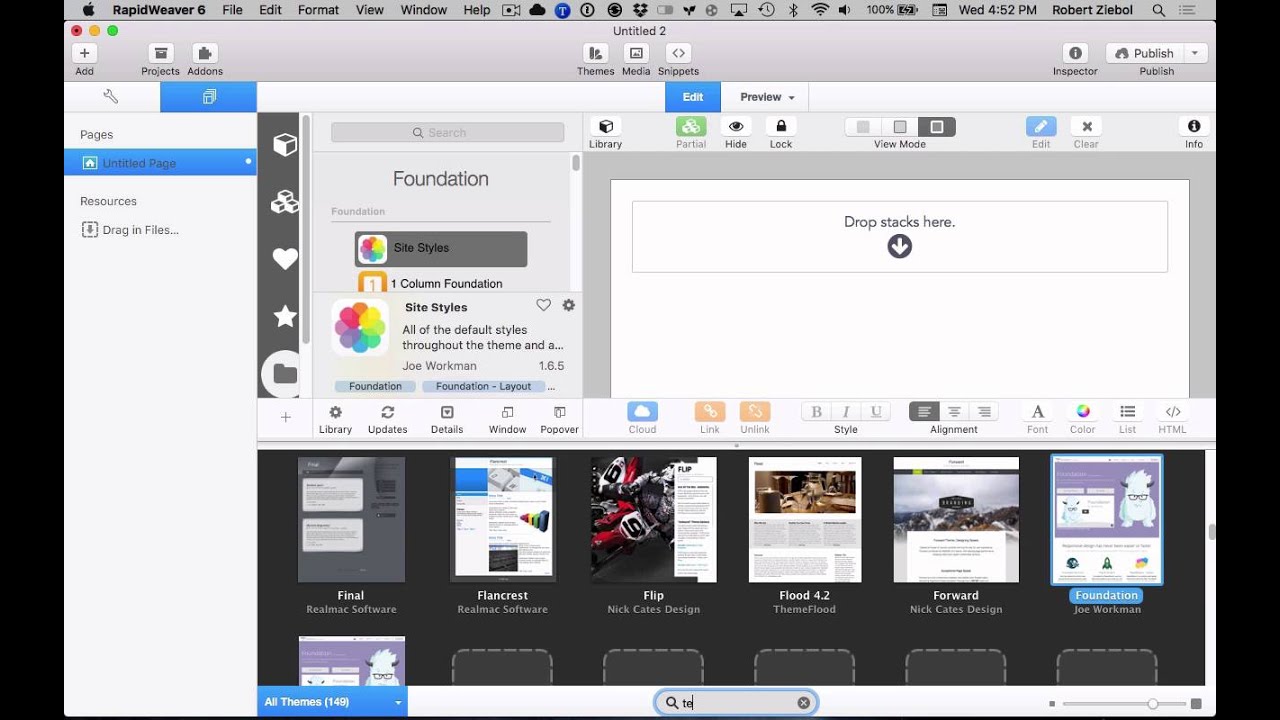Select the stacked cubes library category
Screen dimensions: 1280x720
click(285, 202)
